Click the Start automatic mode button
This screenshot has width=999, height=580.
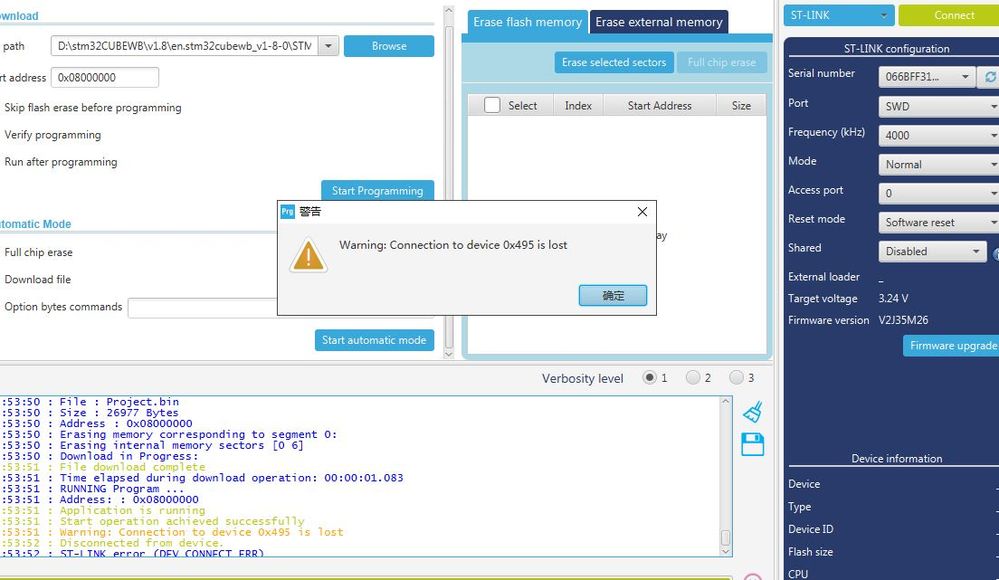[374, 340]
